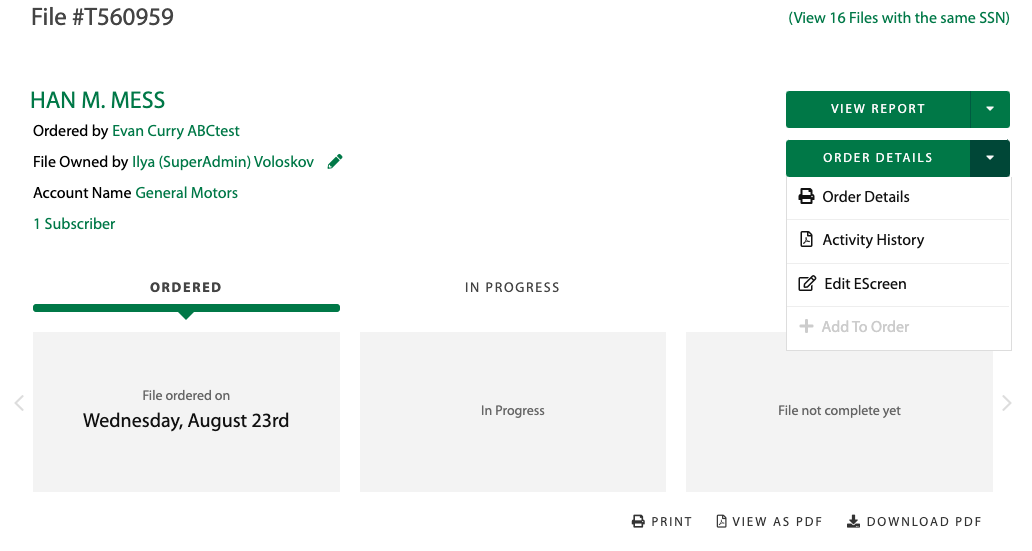Click the PDF file icon for View as PDF
The width and height of the screenshot is (1032, 551).
click(x=720, y=522)
